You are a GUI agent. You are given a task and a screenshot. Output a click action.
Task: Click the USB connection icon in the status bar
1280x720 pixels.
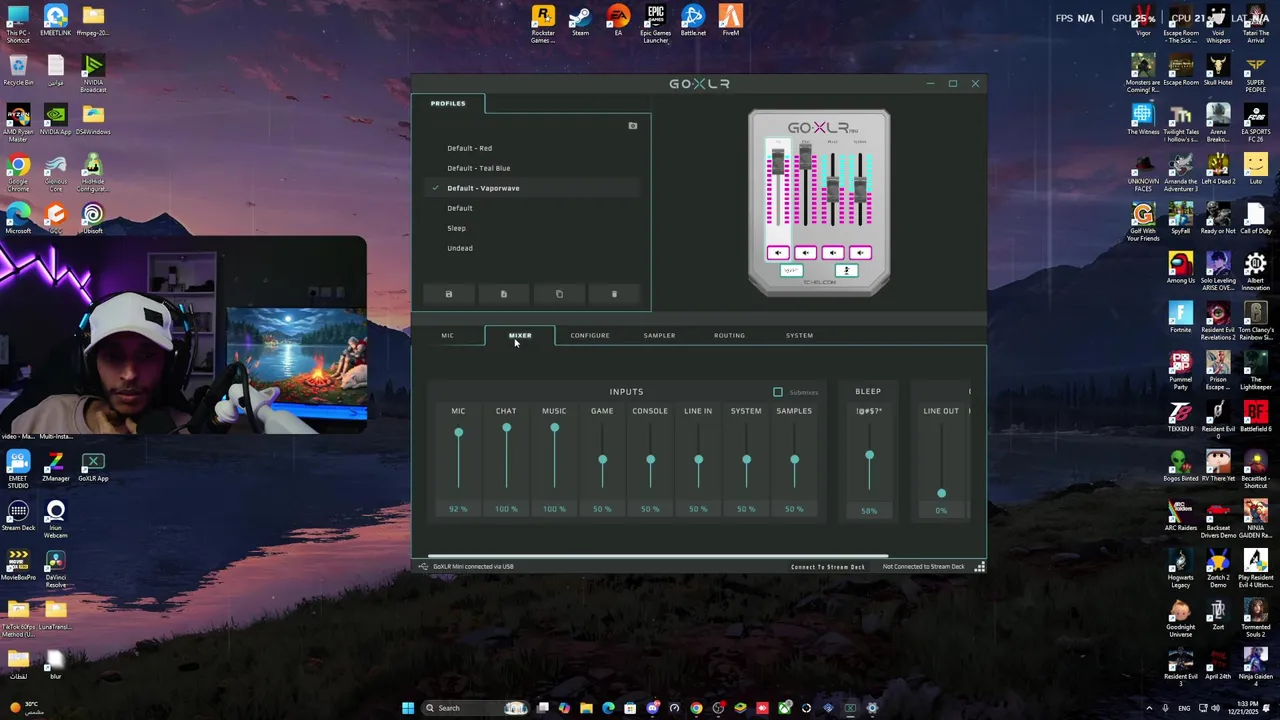click(x=423, y=567)
